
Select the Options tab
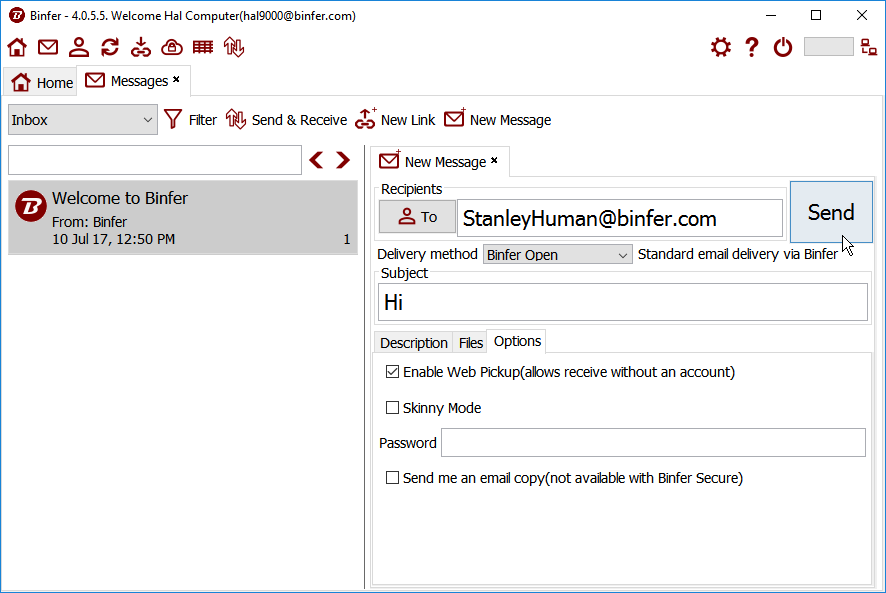(x=517, y=341)
